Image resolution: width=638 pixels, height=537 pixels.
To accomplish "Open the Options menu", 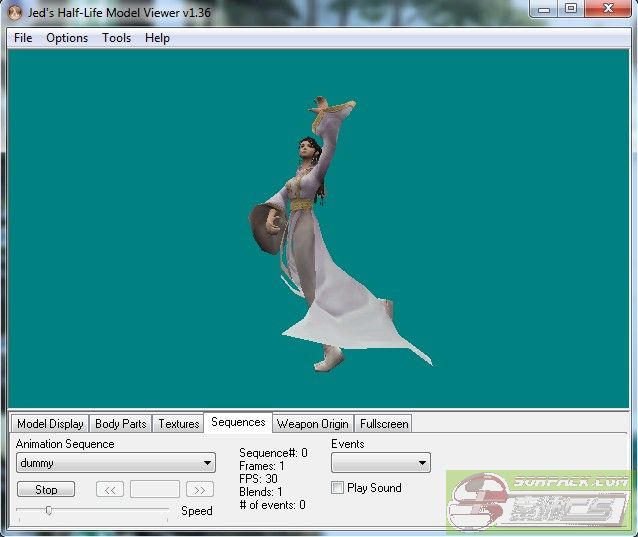I will (x=67, y=38).
